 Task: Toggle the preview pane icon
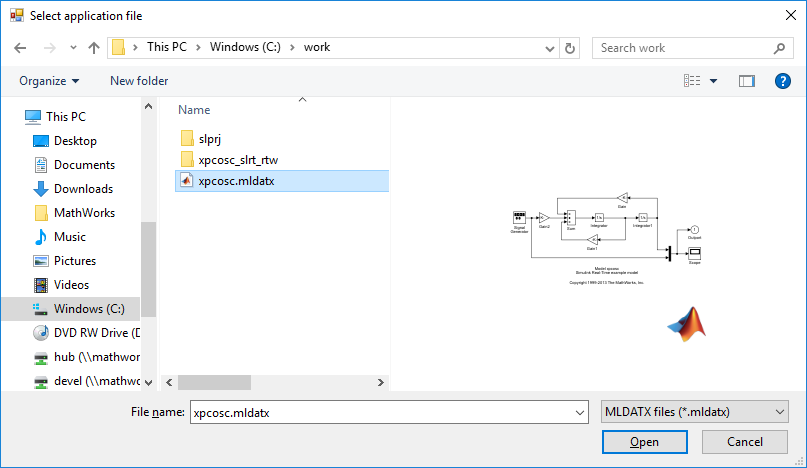coord(746,81)
